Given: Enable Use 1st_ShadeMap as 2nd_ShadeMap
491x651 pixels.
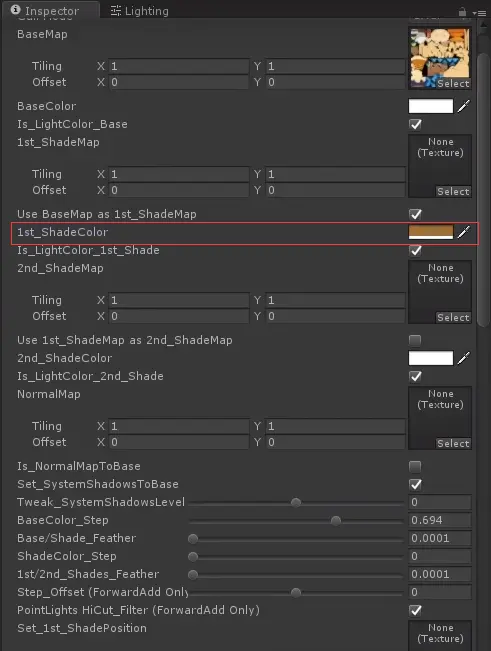Looking at the screenshot, I should [415, 340].
